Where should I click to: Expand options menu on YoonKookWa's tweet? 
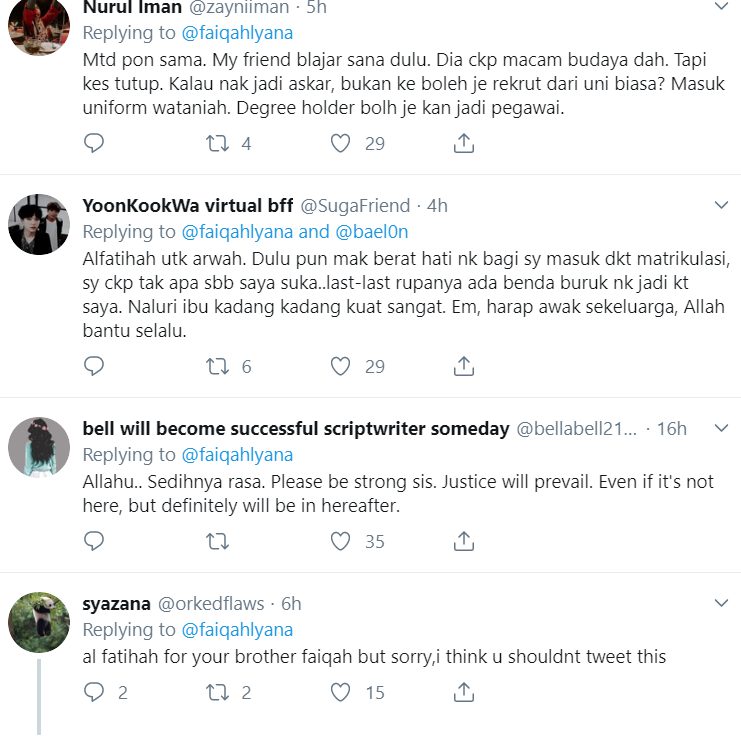click(721, 206)
